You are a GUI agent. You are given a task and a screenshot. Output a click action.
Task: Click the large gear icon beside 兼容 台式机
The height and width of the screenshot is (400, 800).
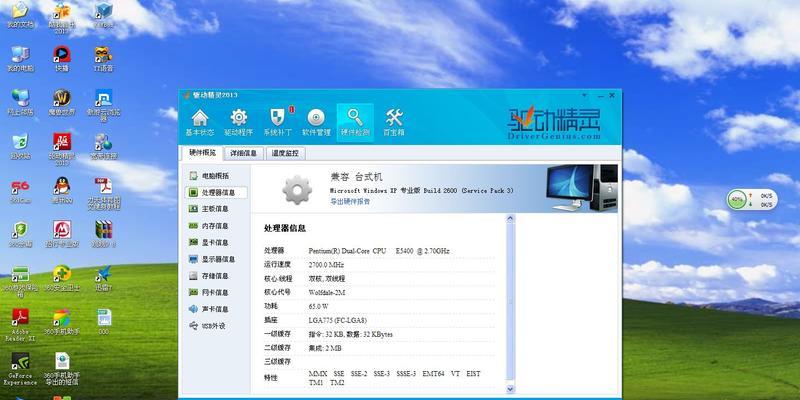(297, 190)
